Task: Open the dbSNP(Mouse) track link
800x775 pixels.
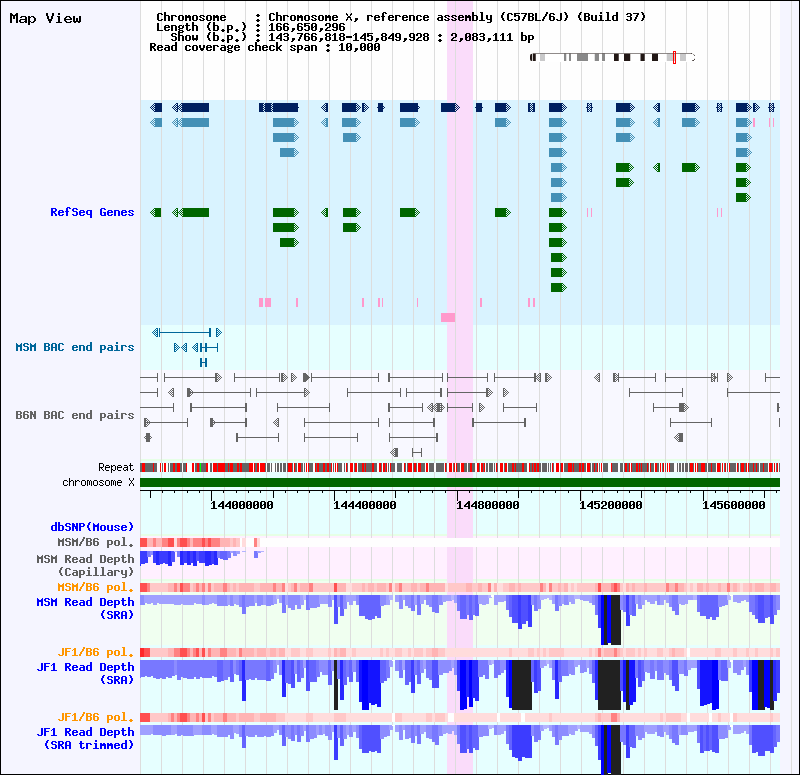Action: [x=92, y=527]
